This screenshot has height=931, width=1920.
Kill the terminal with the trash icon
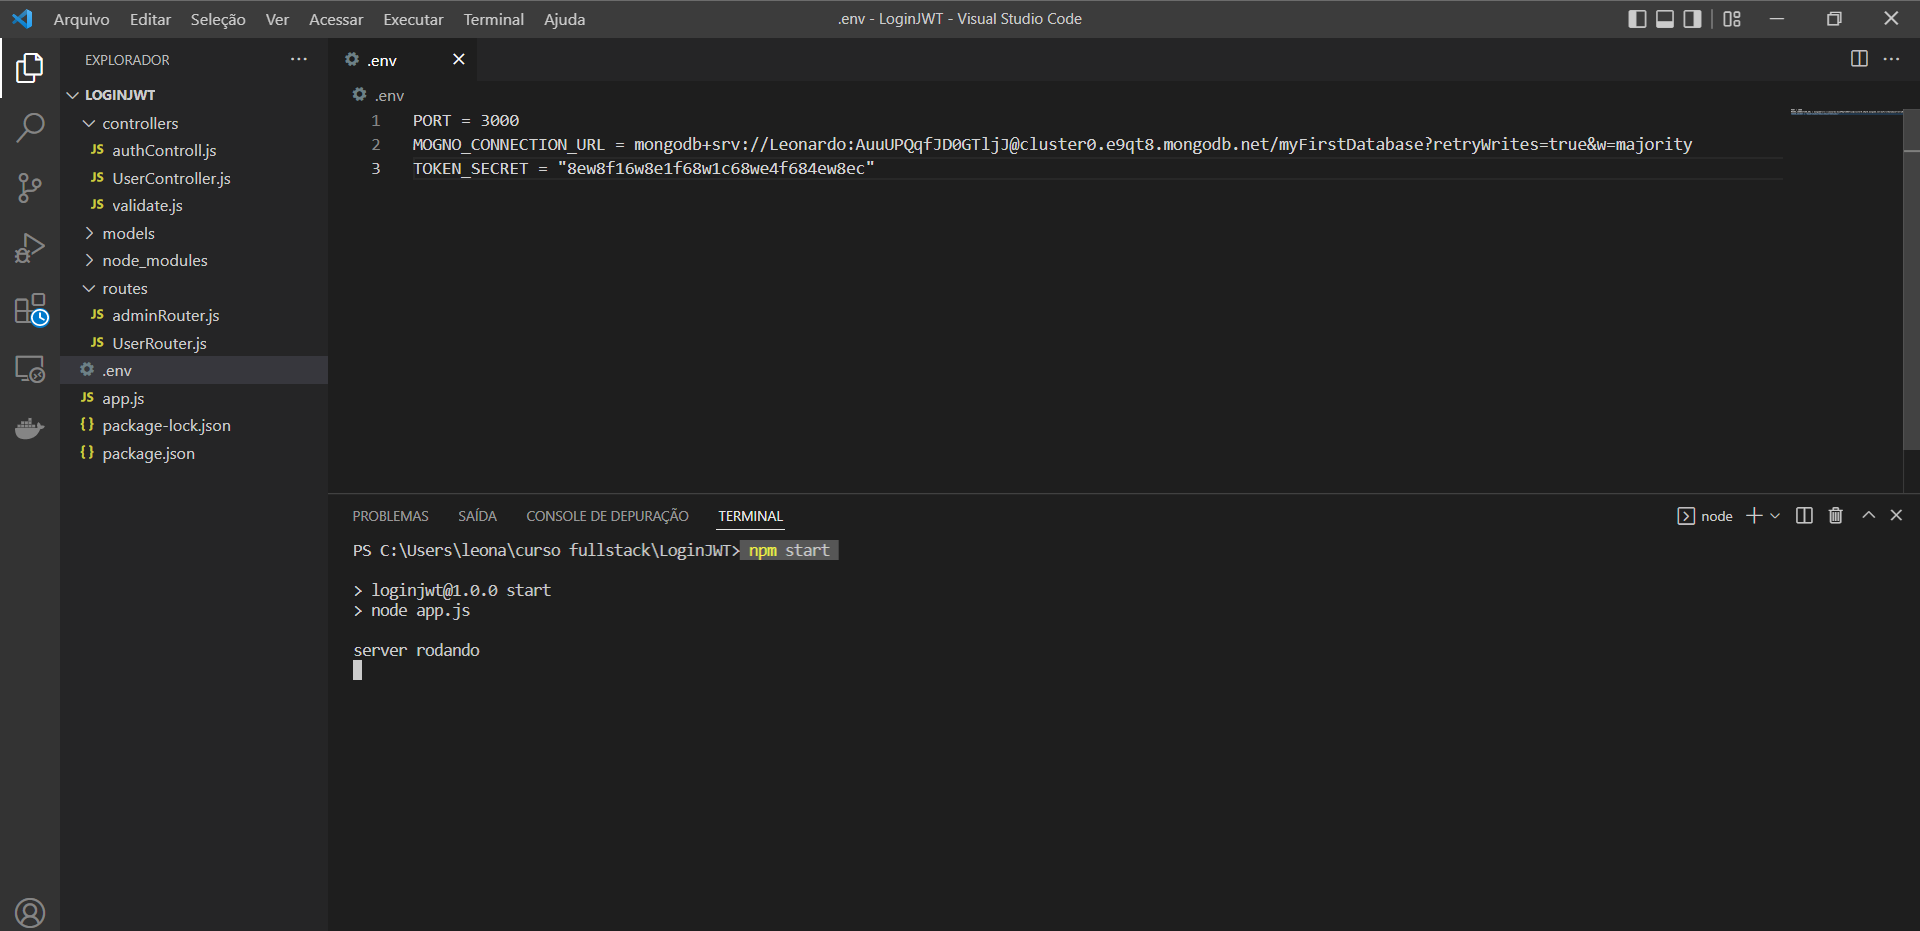(1835, 515)
